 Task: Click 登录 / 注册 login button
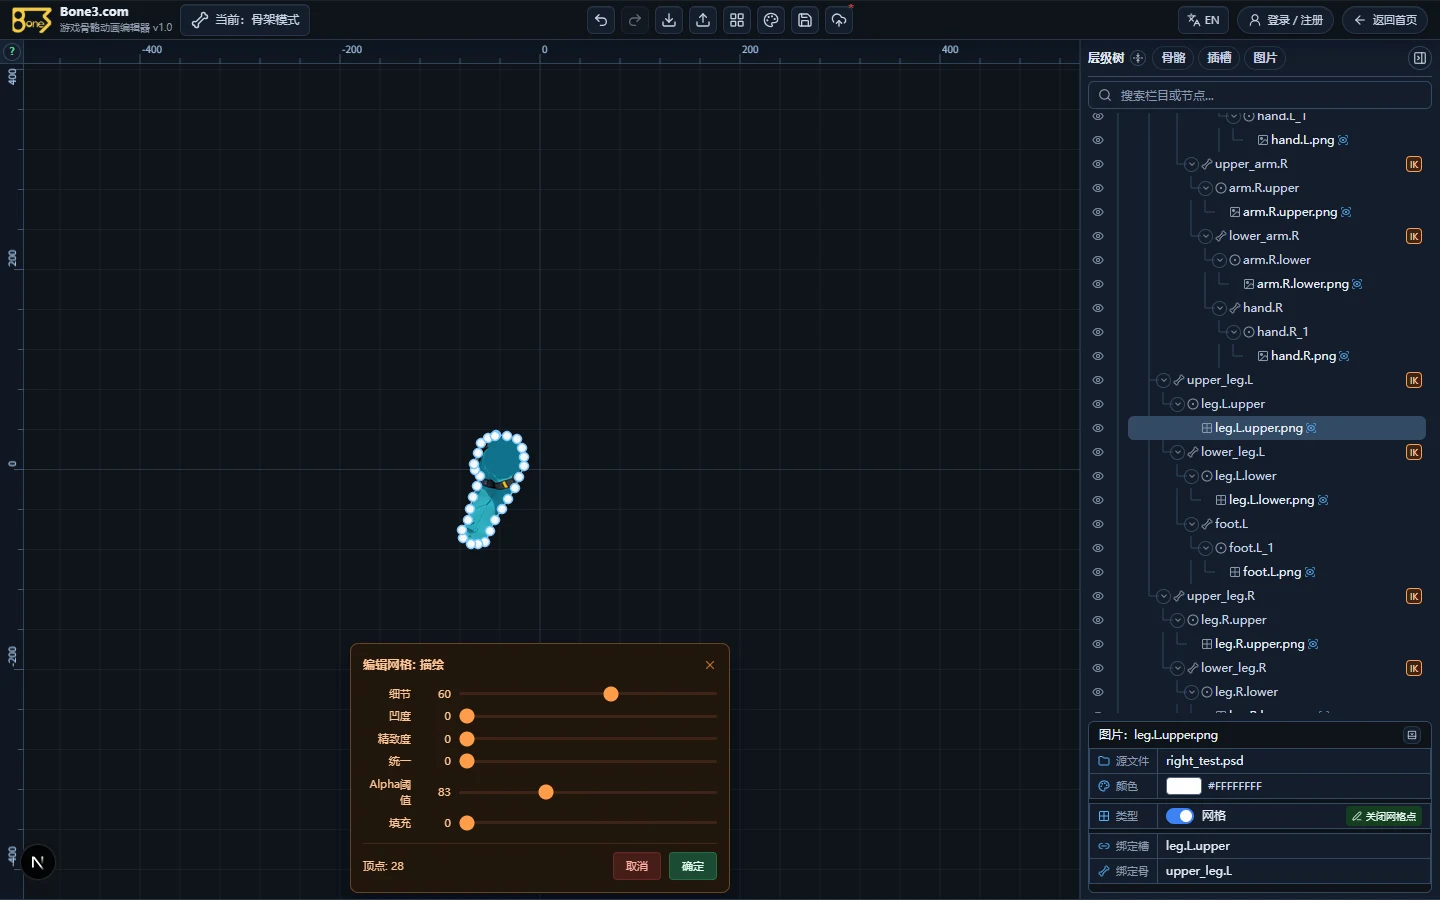[x=1286, y=20]
